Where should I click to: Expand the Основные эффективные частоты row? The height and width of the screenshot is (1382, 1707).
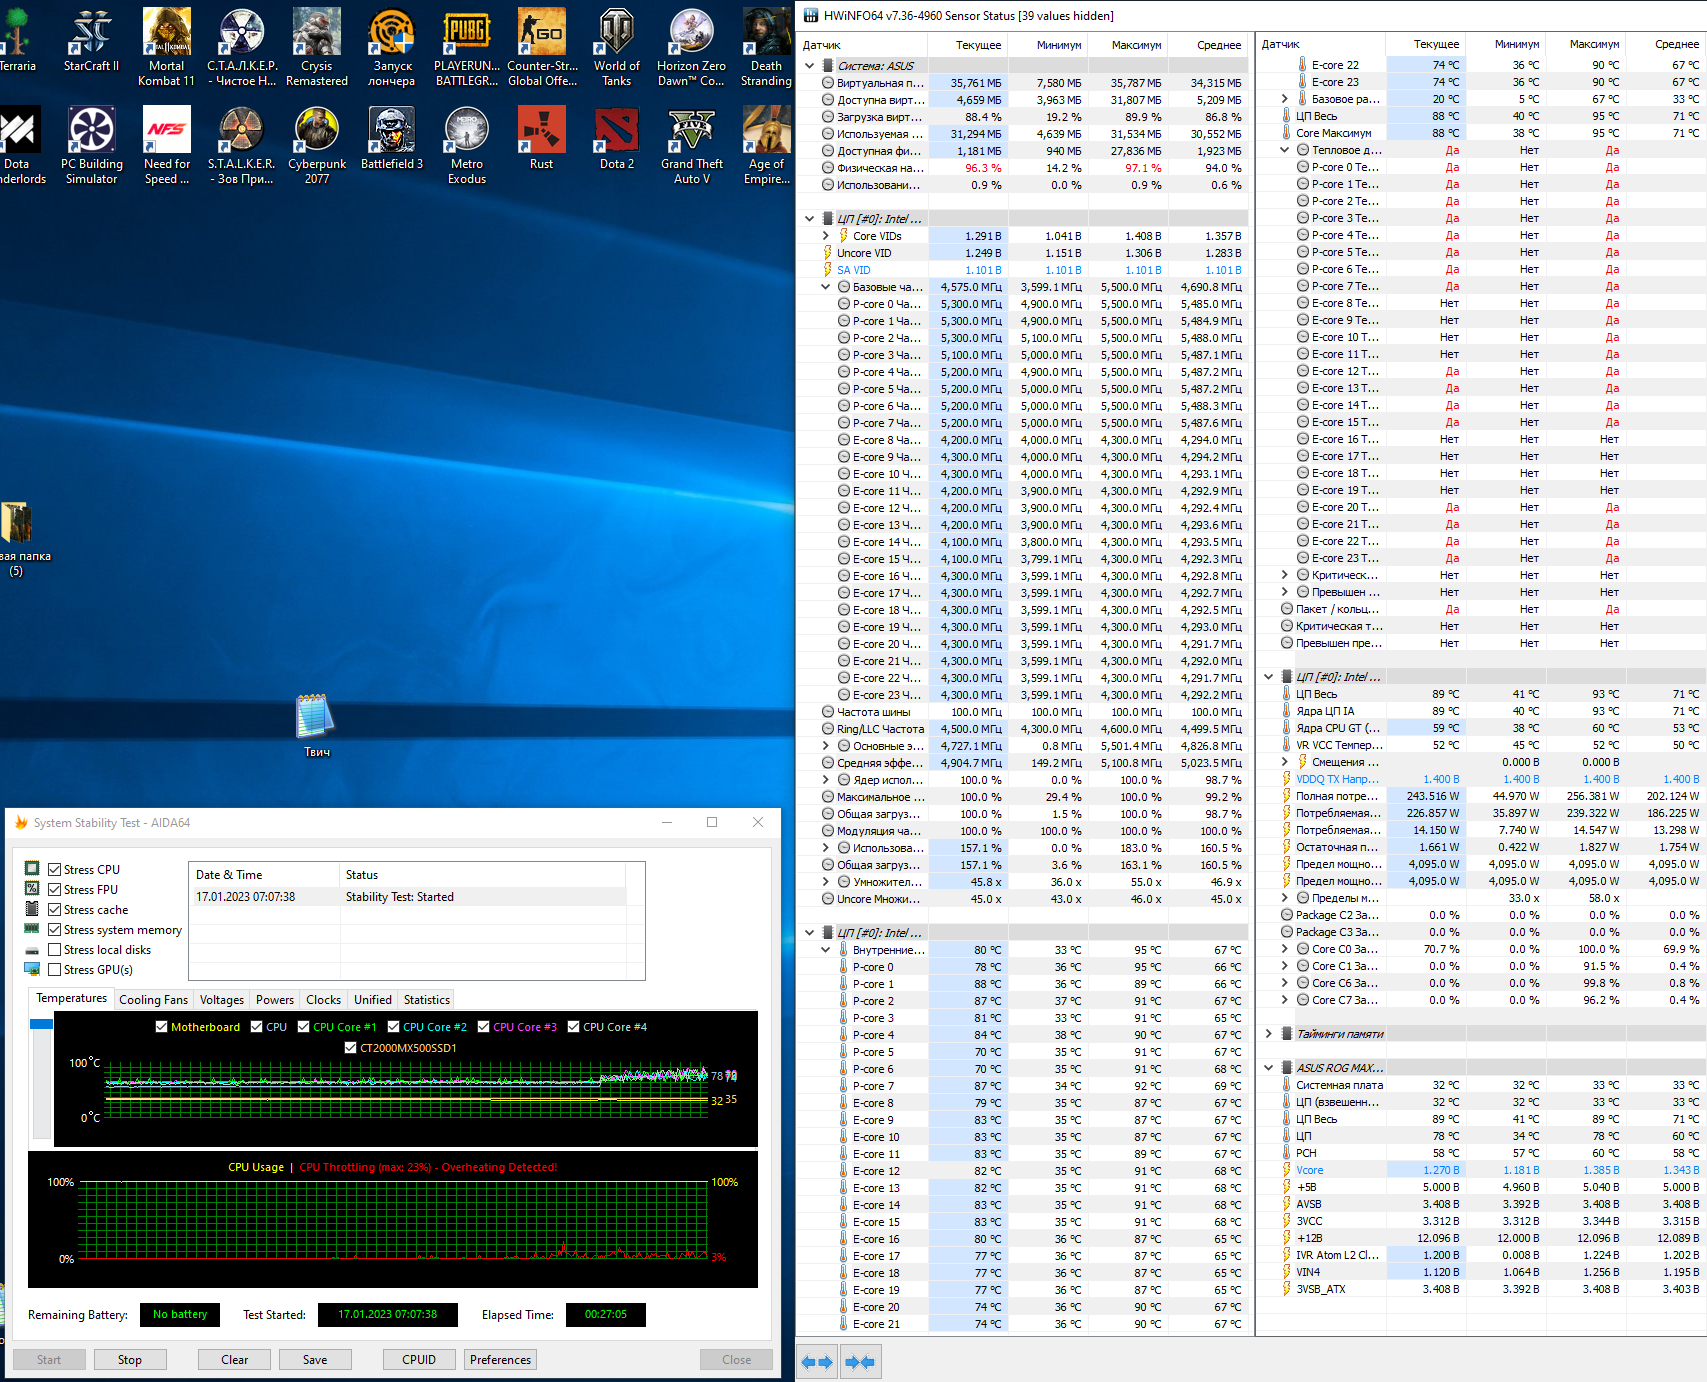[826, 746]
